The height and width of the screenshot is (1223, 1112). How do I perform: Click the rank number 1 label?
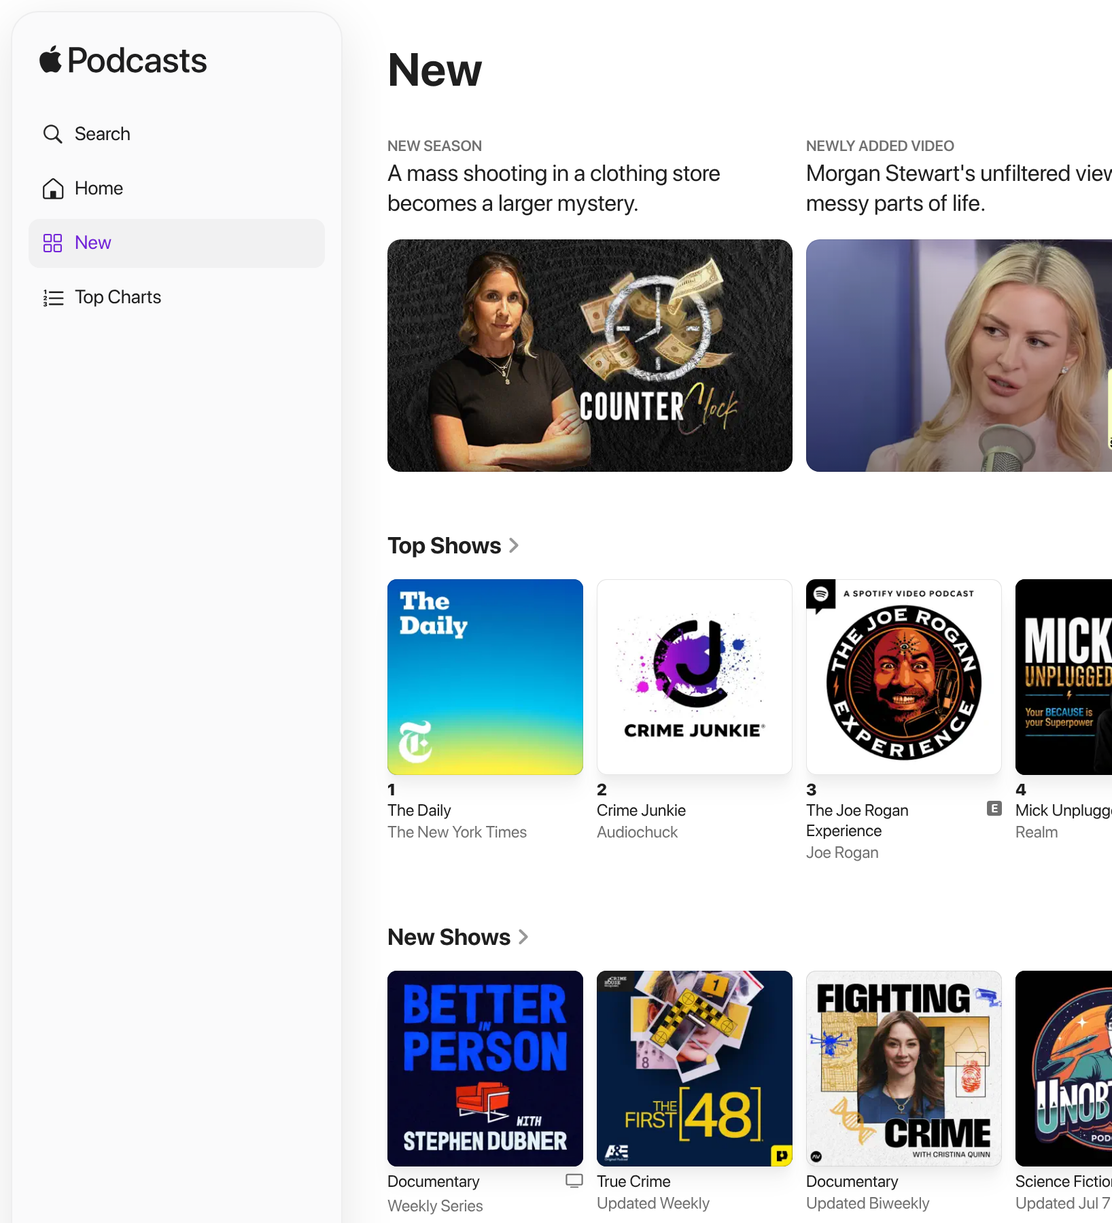392,789
